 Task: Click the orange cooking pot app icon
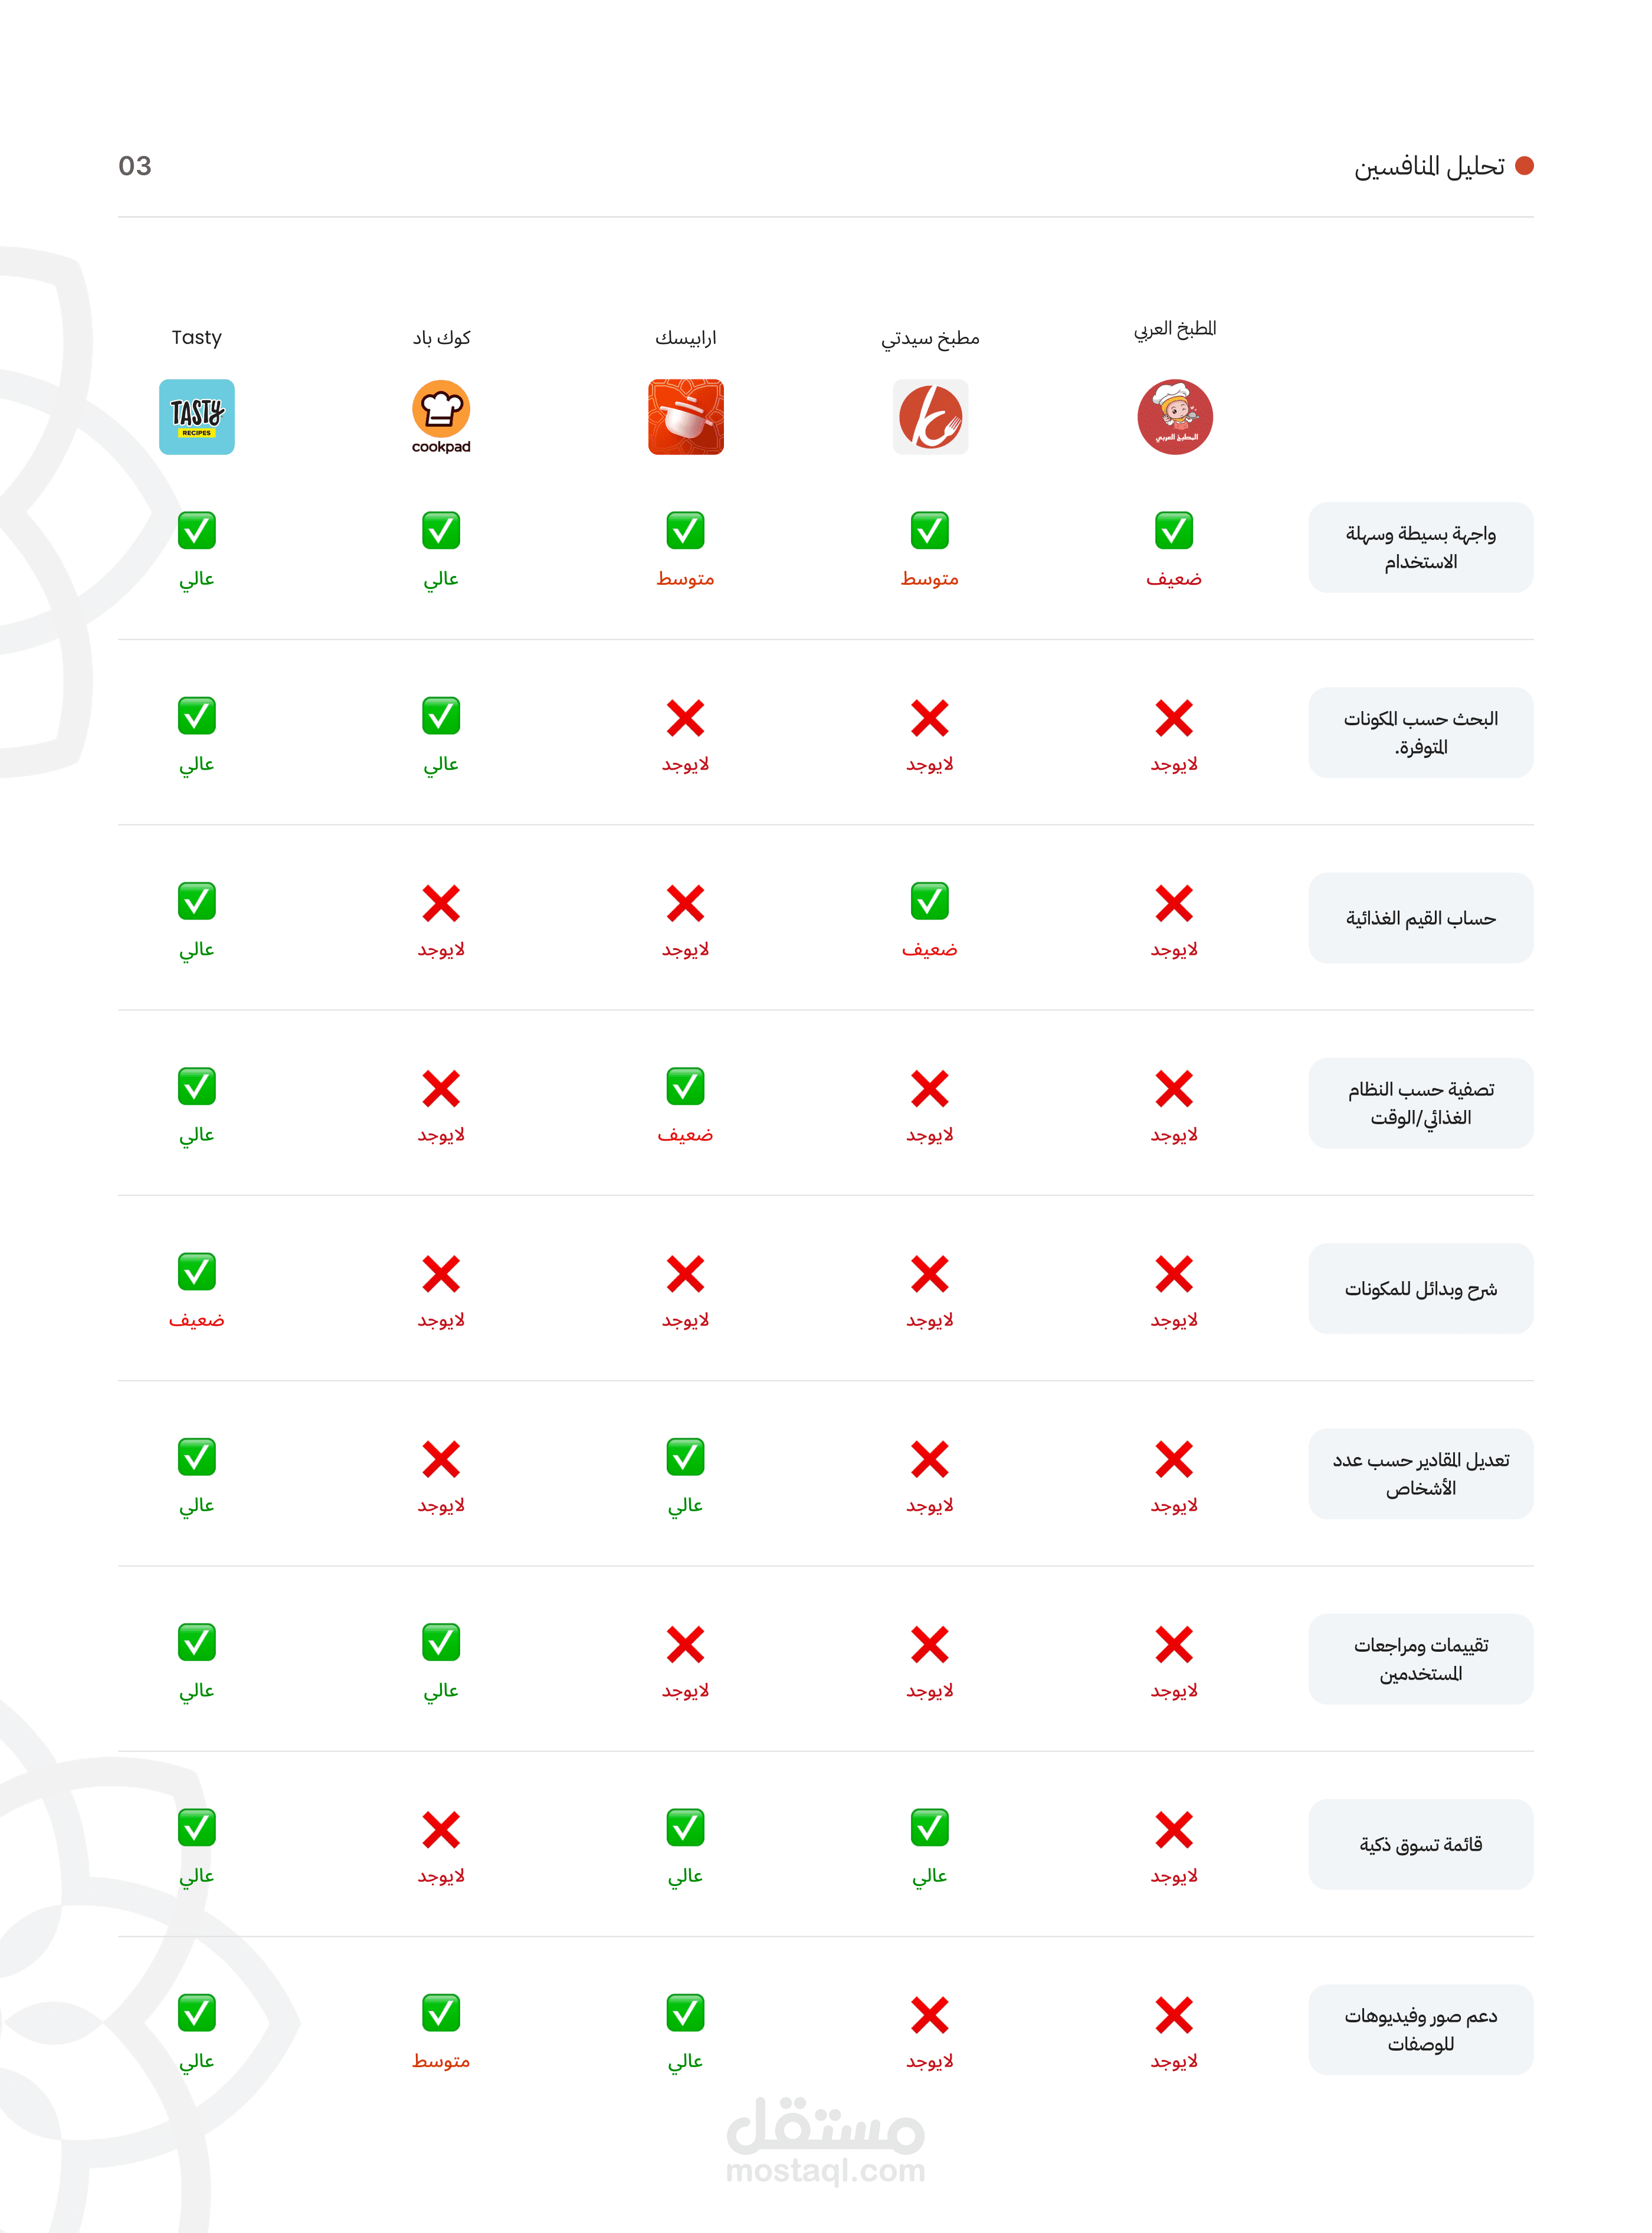click(686, 417)
